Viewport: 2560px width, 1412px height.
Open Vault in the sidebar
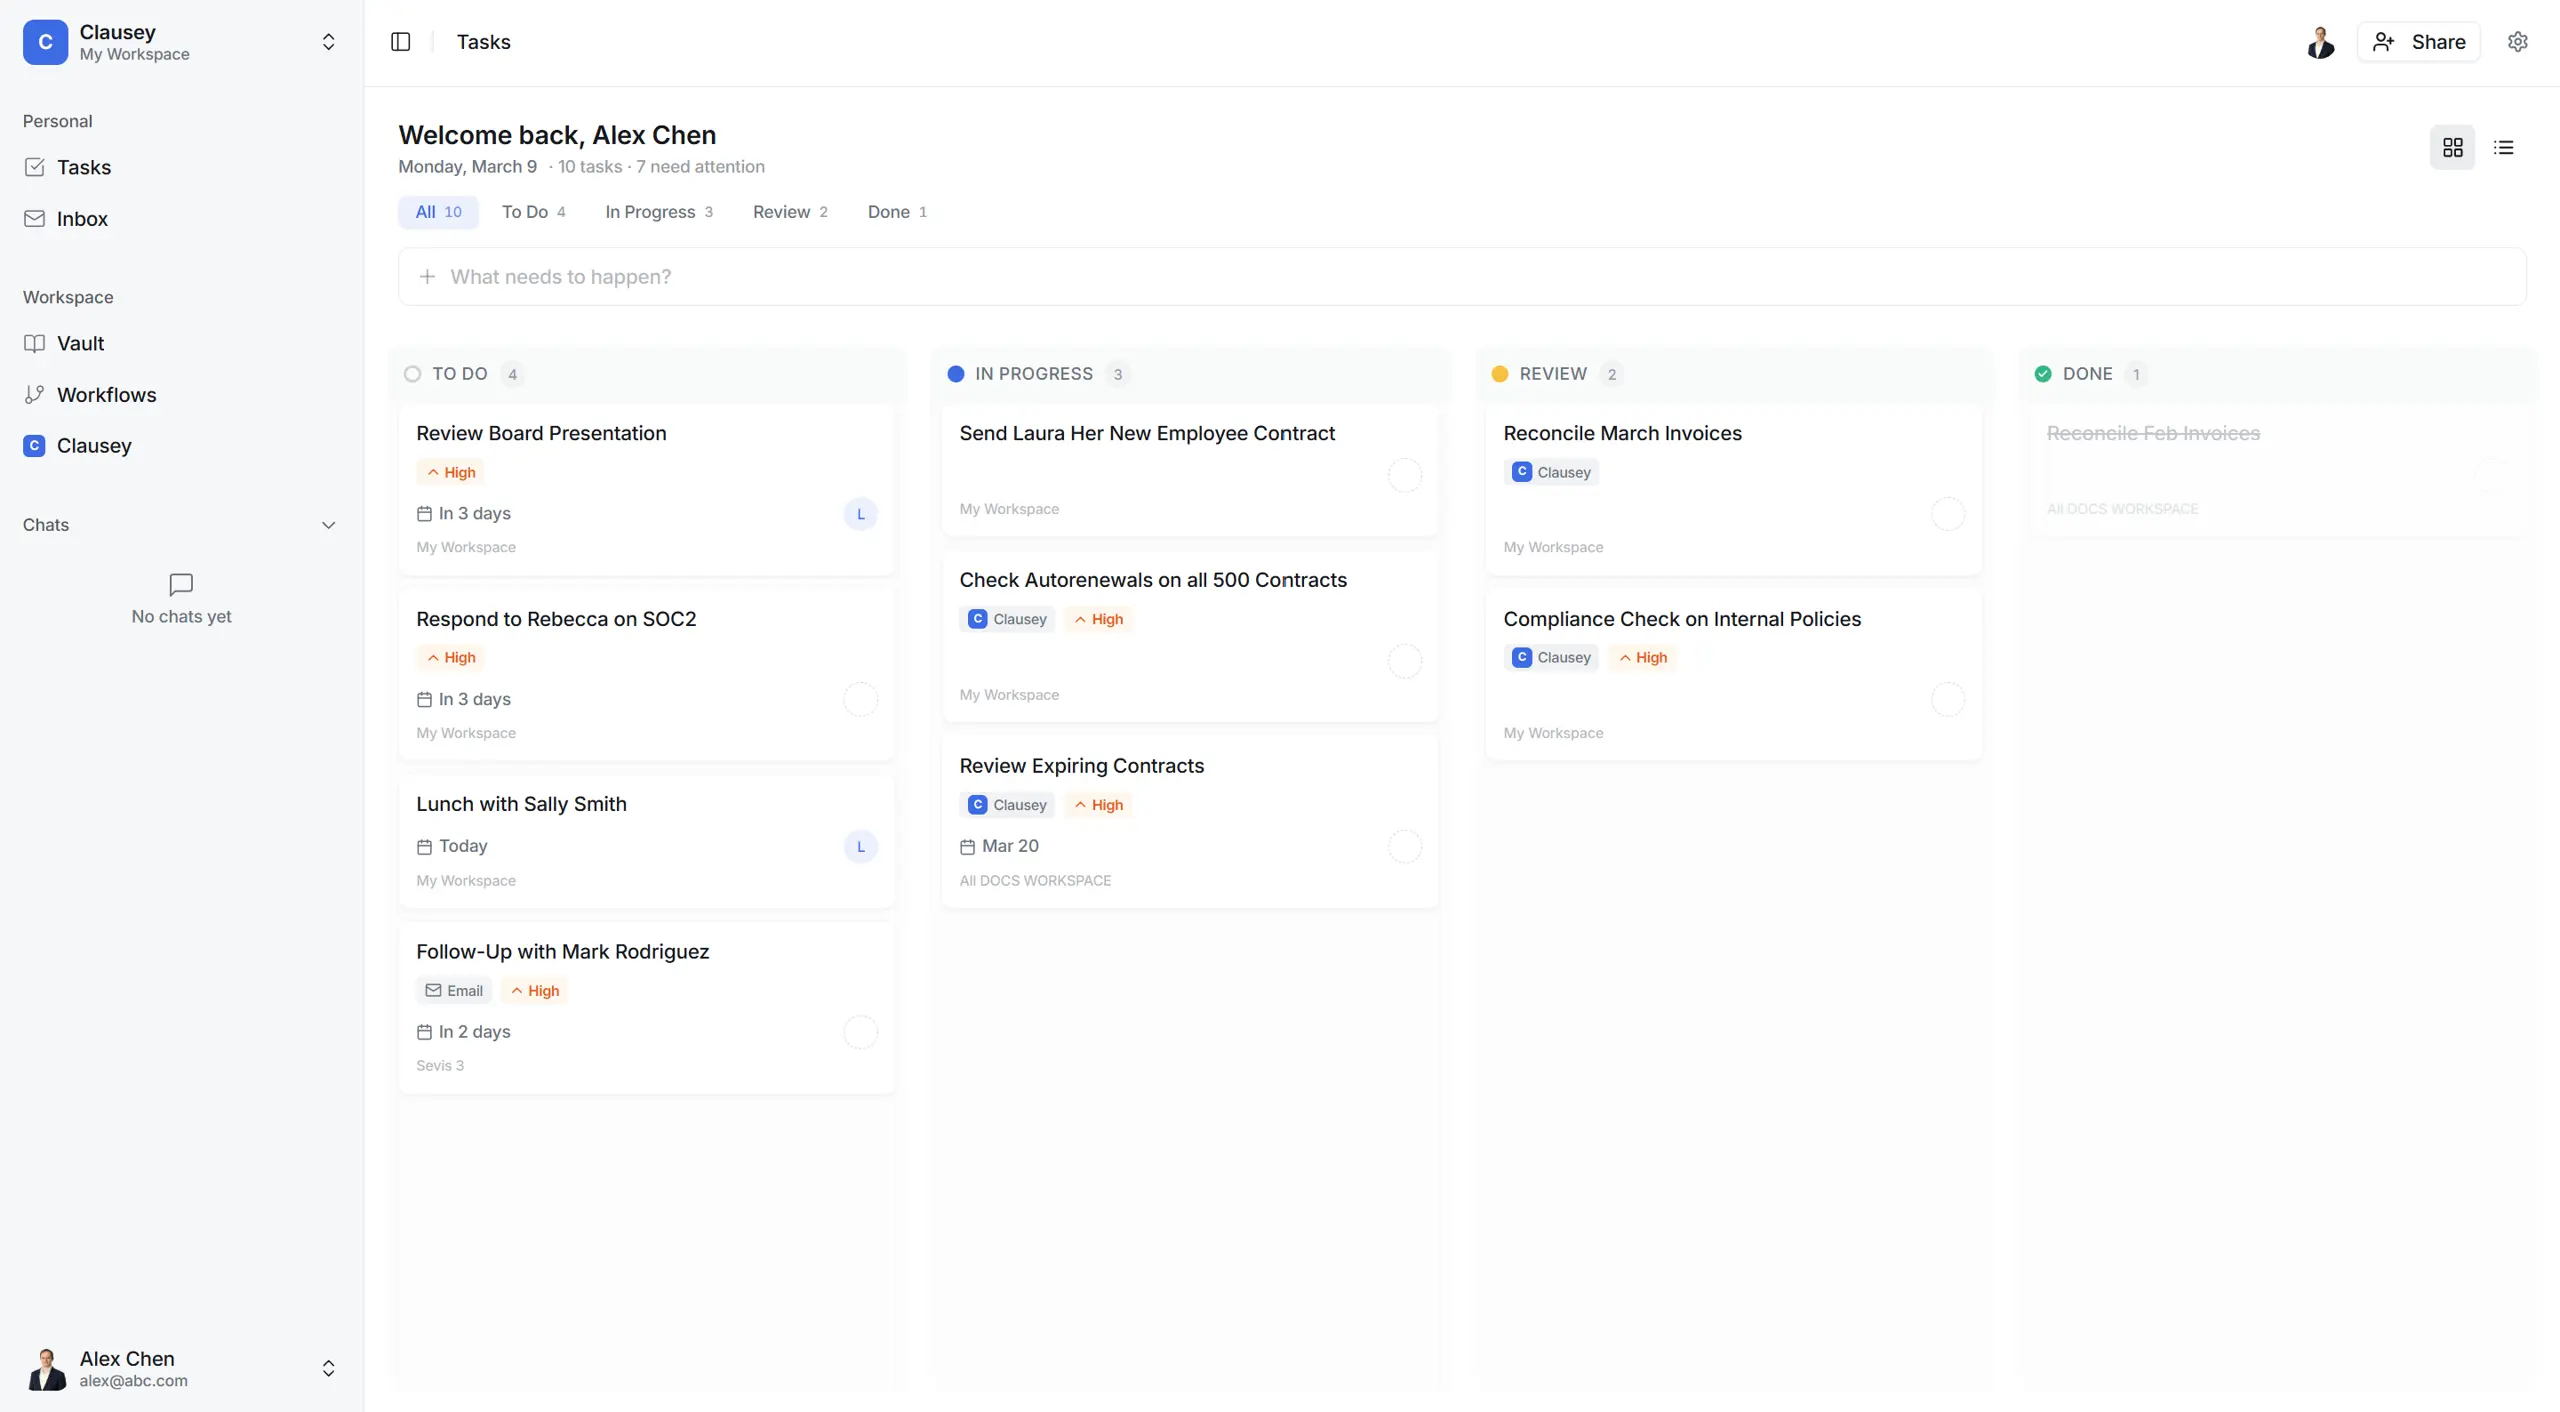pyautogui.click(x=80, y=344)
